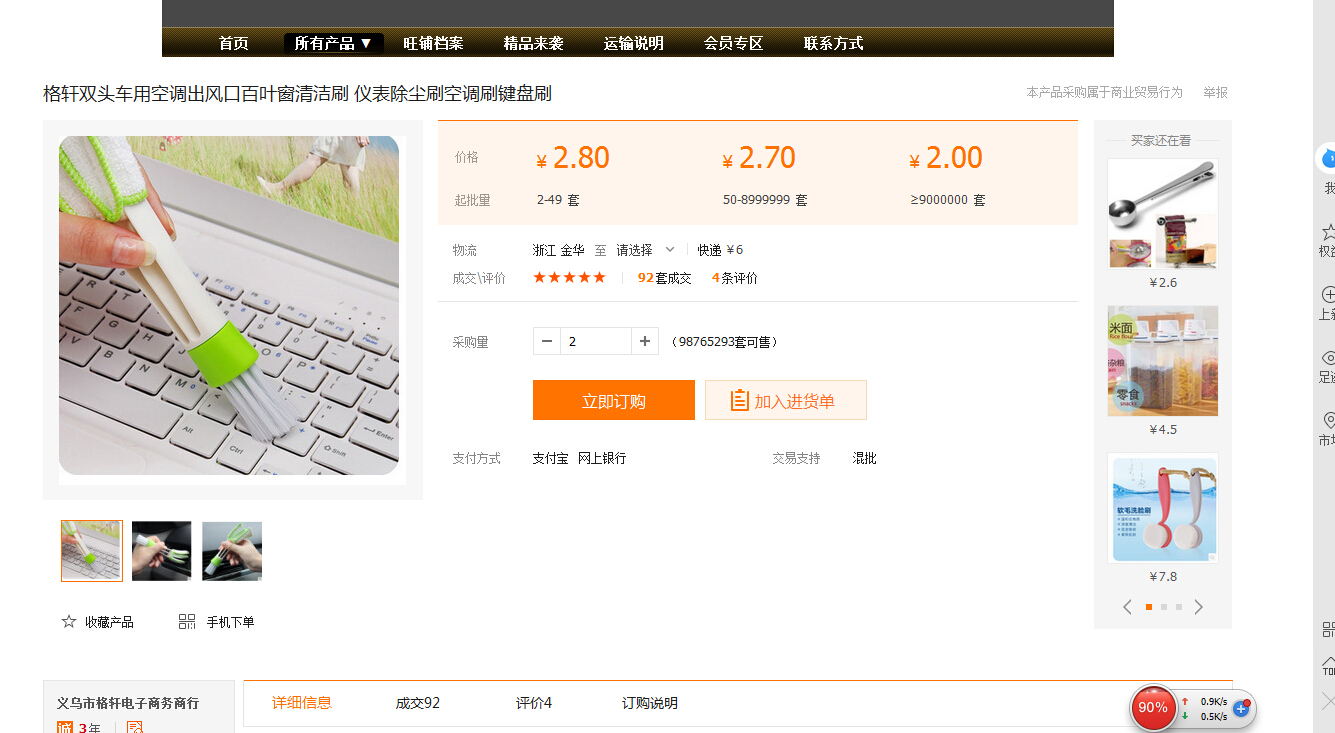Increase purchase quantity with plus button

(x=645, y=341)
